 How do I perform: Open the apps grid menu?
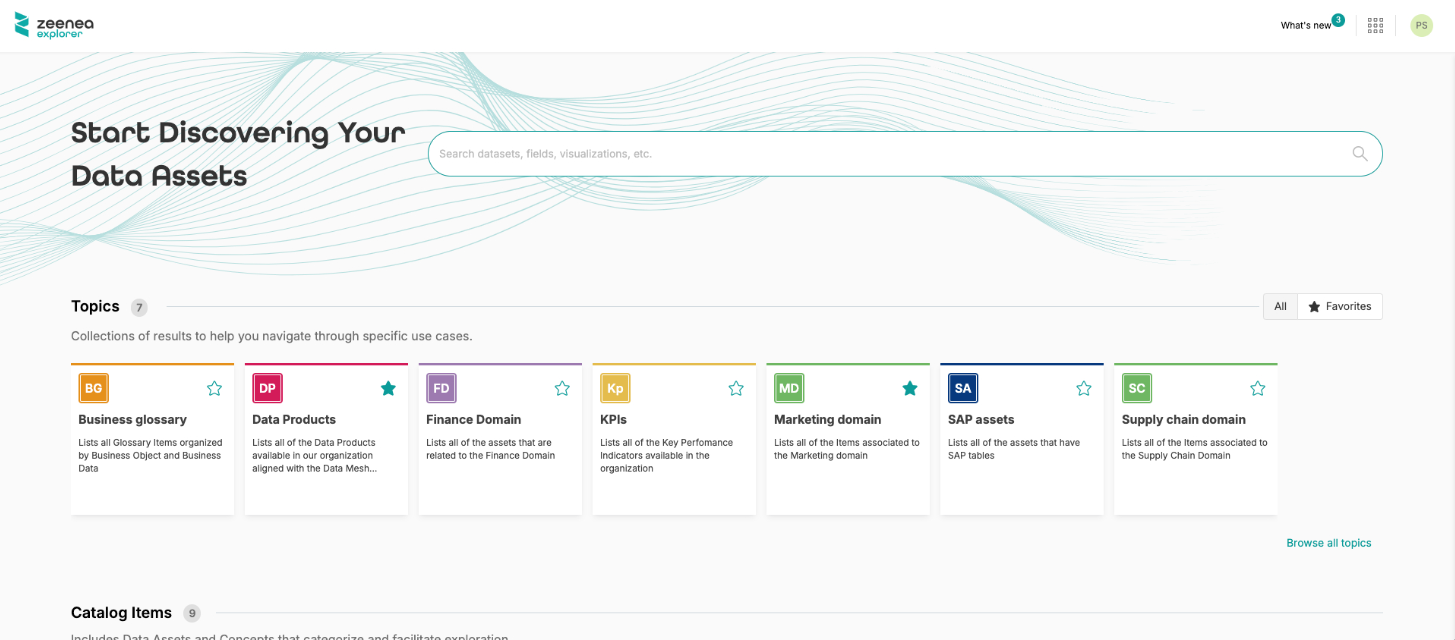1375,25
